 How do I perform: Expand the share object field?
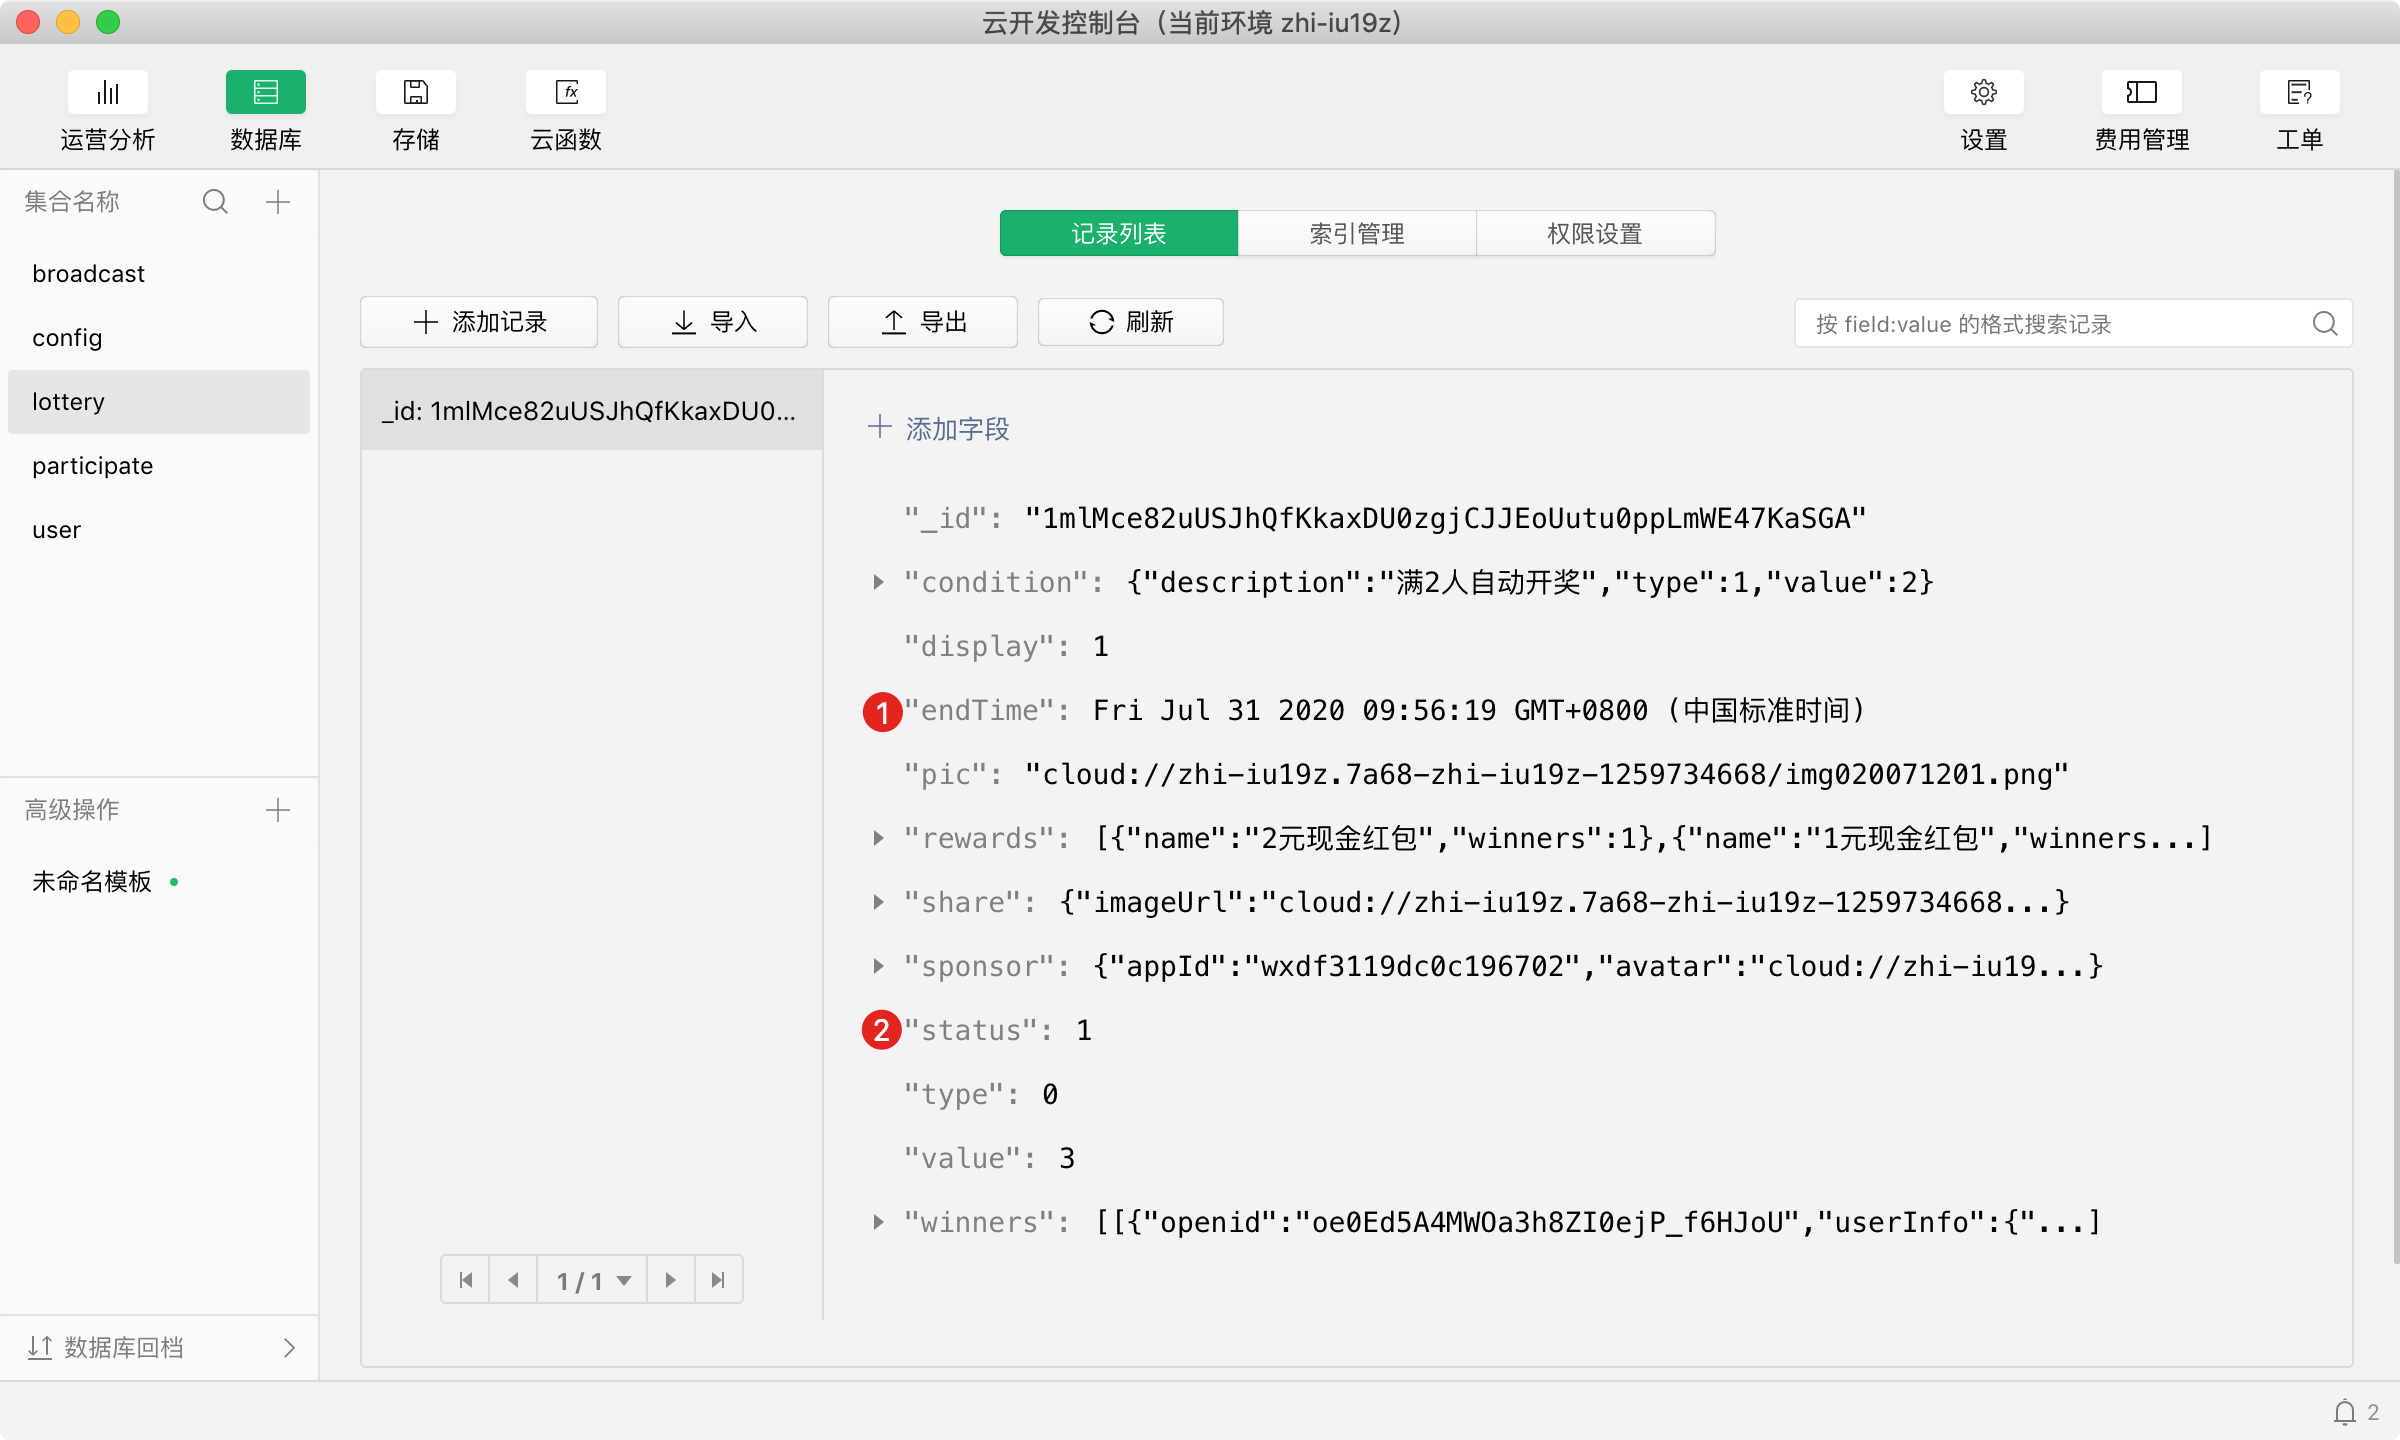(878, 902)
